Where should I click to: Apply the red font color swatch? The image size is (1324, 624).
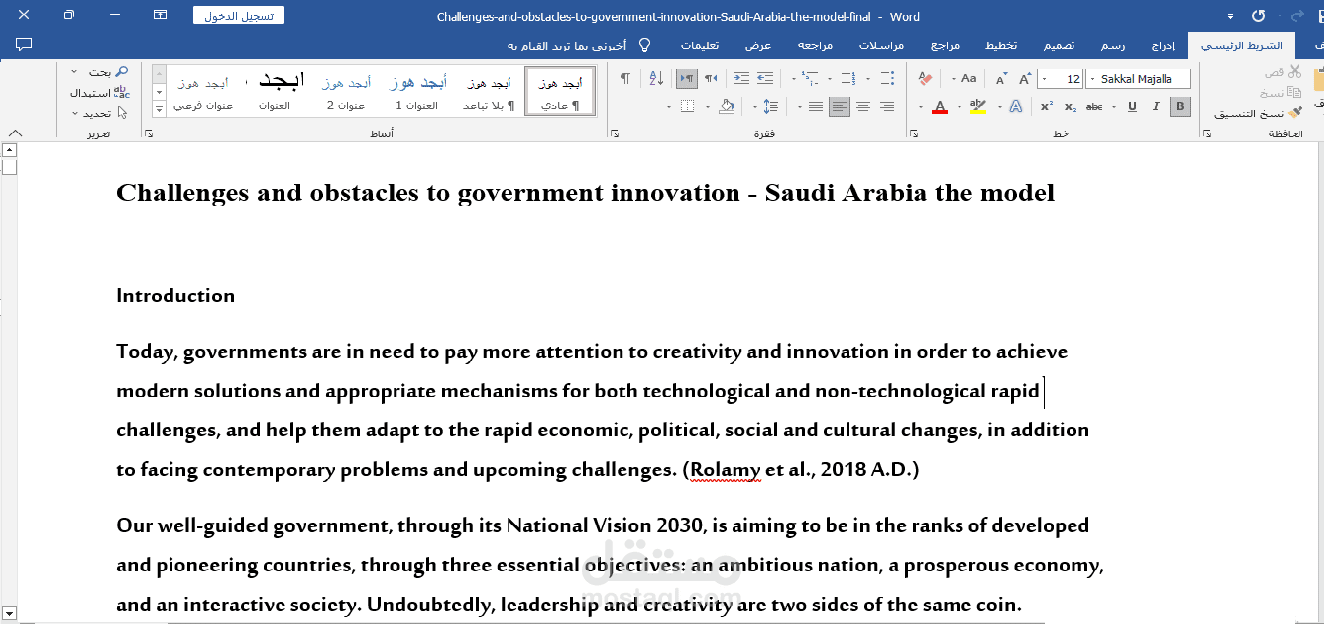tap(940, 106)
